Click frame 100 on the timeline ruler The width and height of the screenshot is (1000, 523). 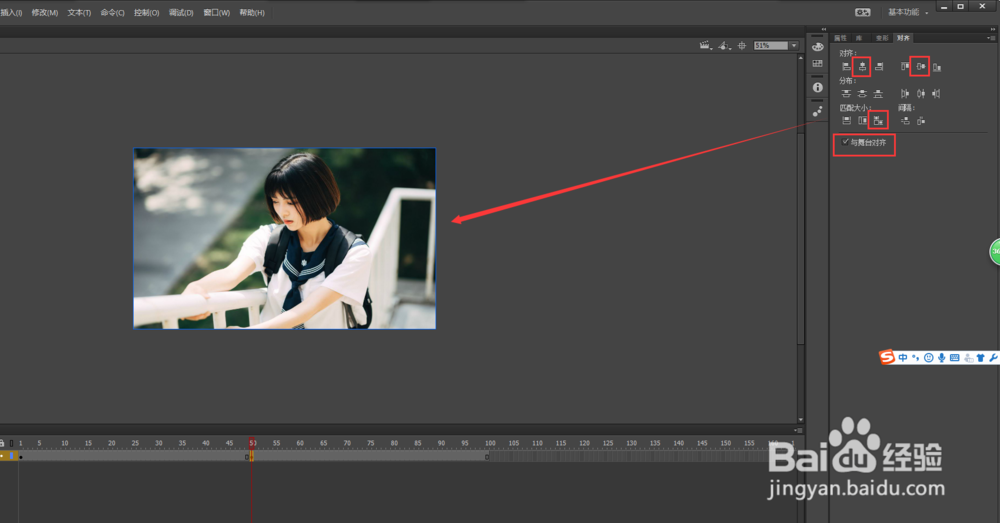tap(490, 443)
